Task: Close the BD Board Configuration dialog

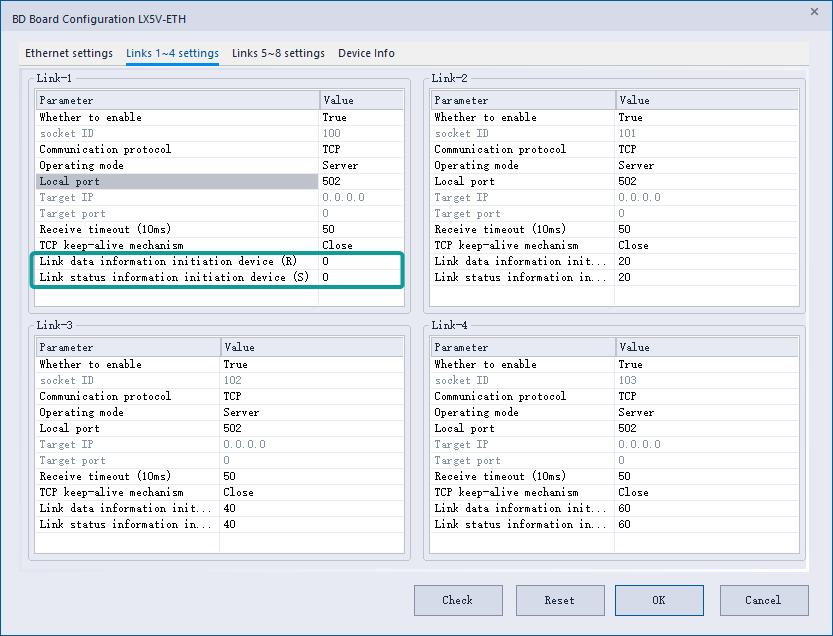Action: click(x=812, y=12)
